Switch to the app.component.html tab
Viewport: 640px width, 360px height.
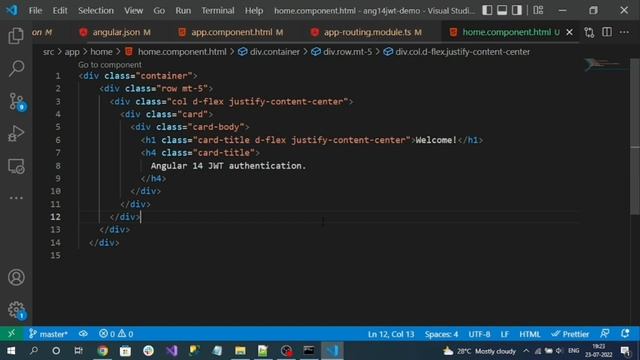pos(231,32)
